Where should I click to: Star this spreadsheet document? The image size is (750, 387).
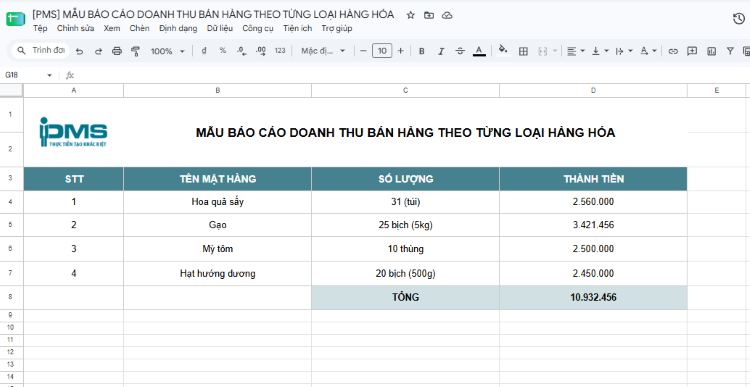[x=410, y=15]
